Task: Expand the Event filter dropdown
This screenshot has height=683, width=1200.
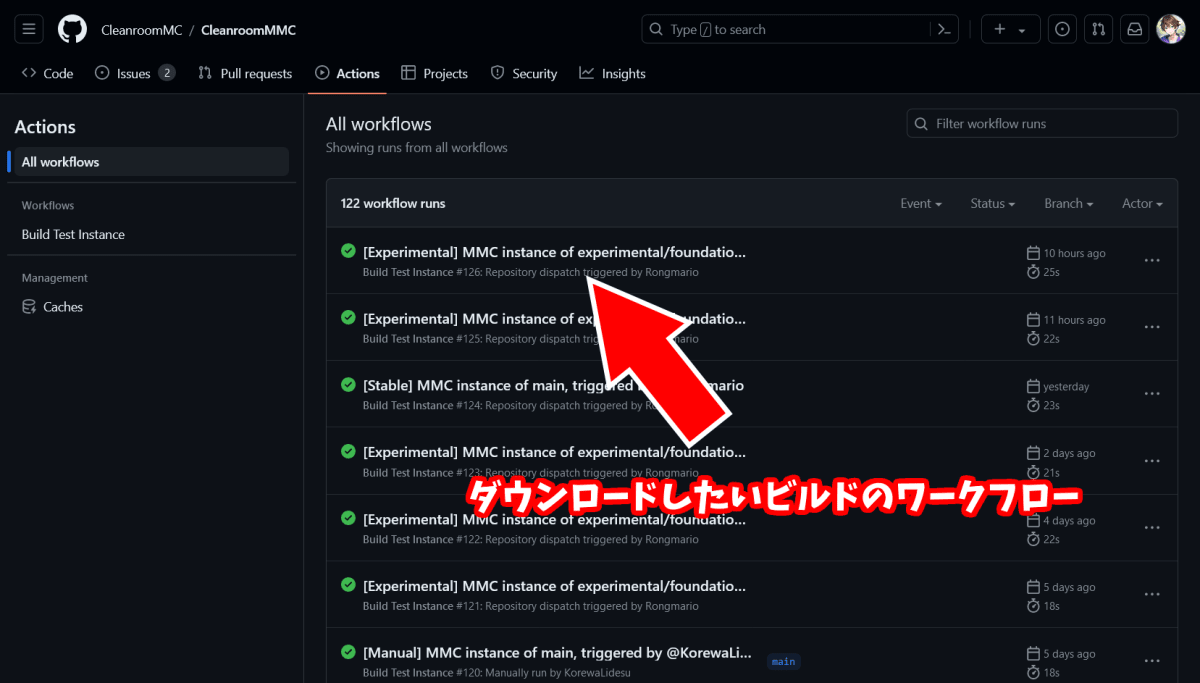Action: click(921, 203)
